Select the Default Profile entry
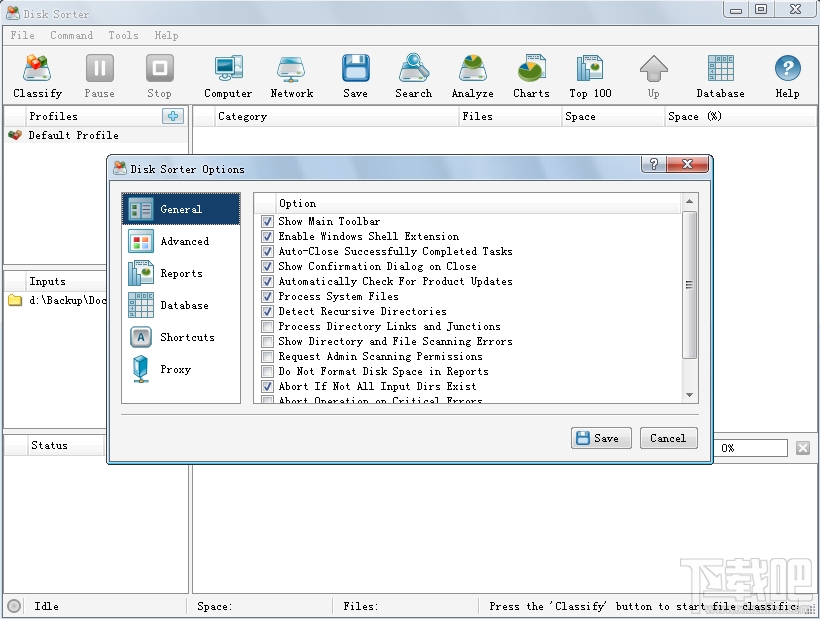The image size is (820, 619). coord(96,135)
